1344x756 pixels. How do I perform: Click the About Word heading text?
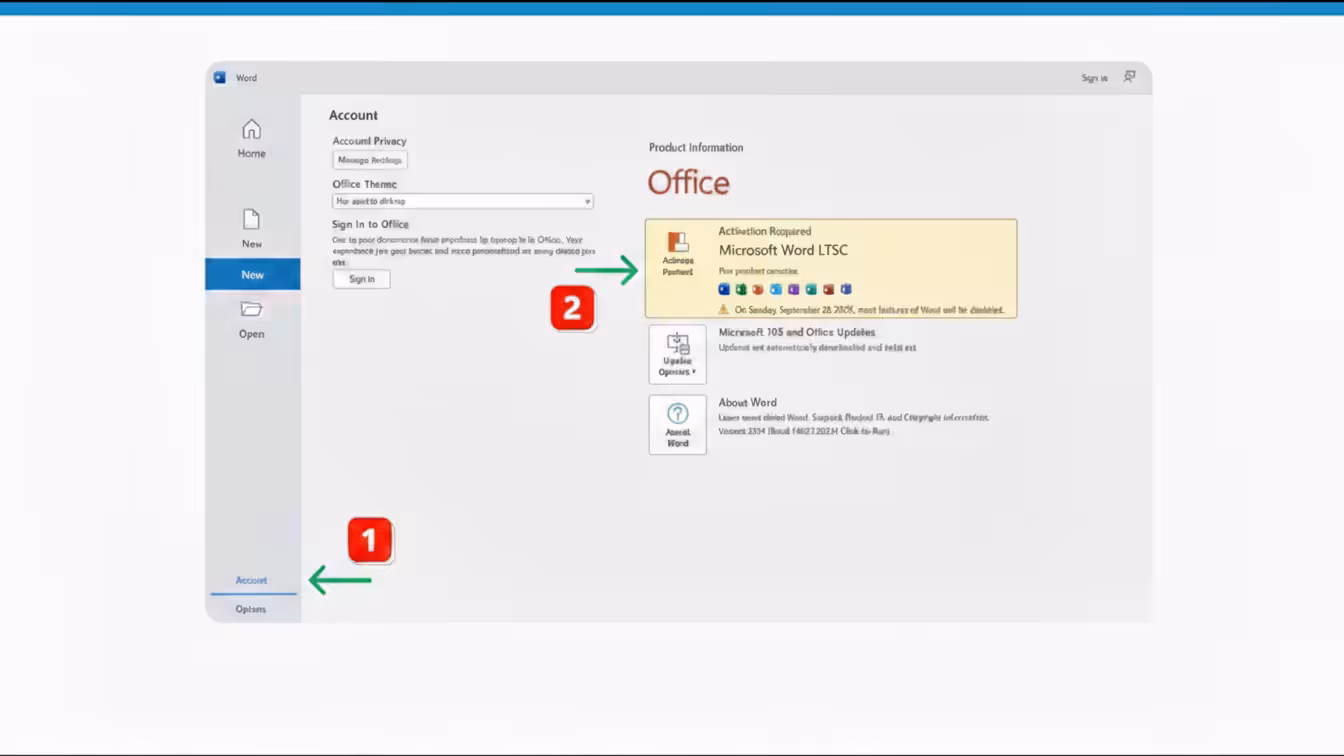tap(747, 402)
